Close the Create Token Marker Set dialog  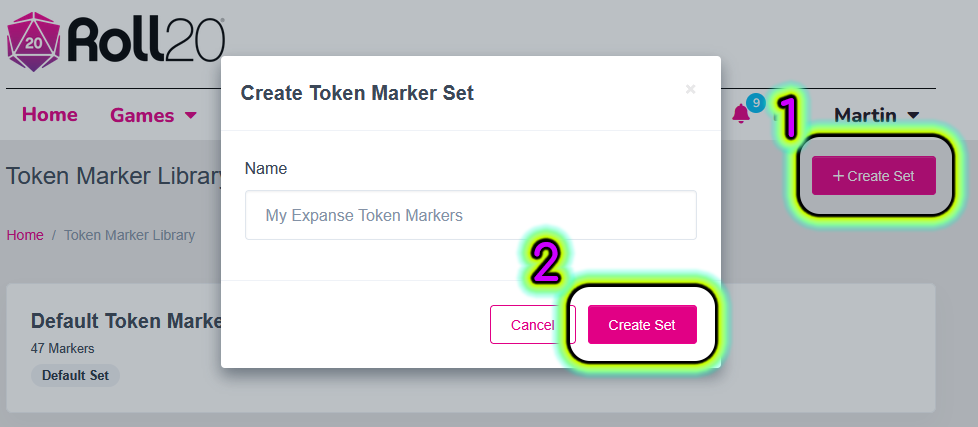pyautogui.click(x=690, y=89)
